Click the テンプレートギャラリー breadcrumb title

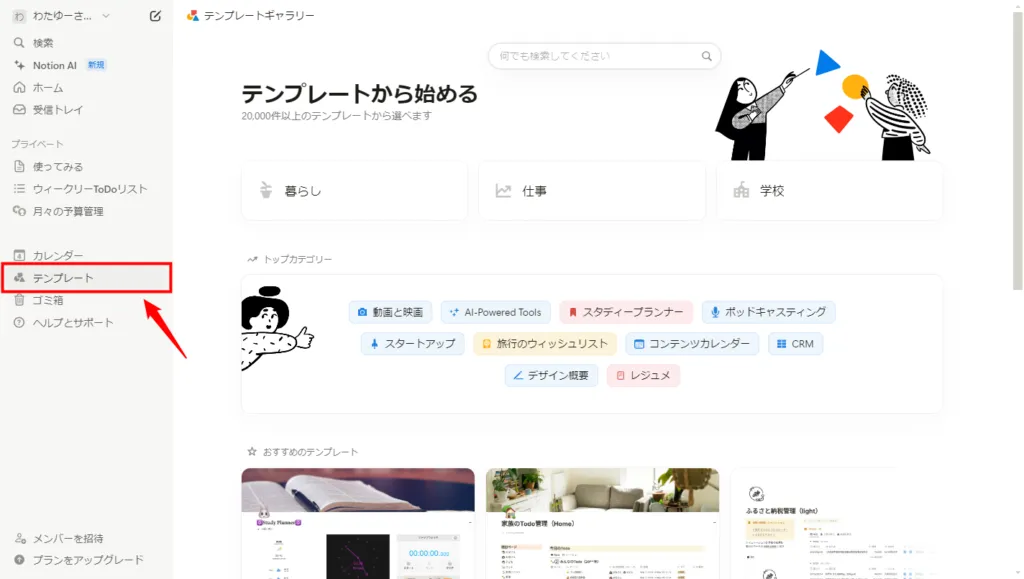point(259,16)
